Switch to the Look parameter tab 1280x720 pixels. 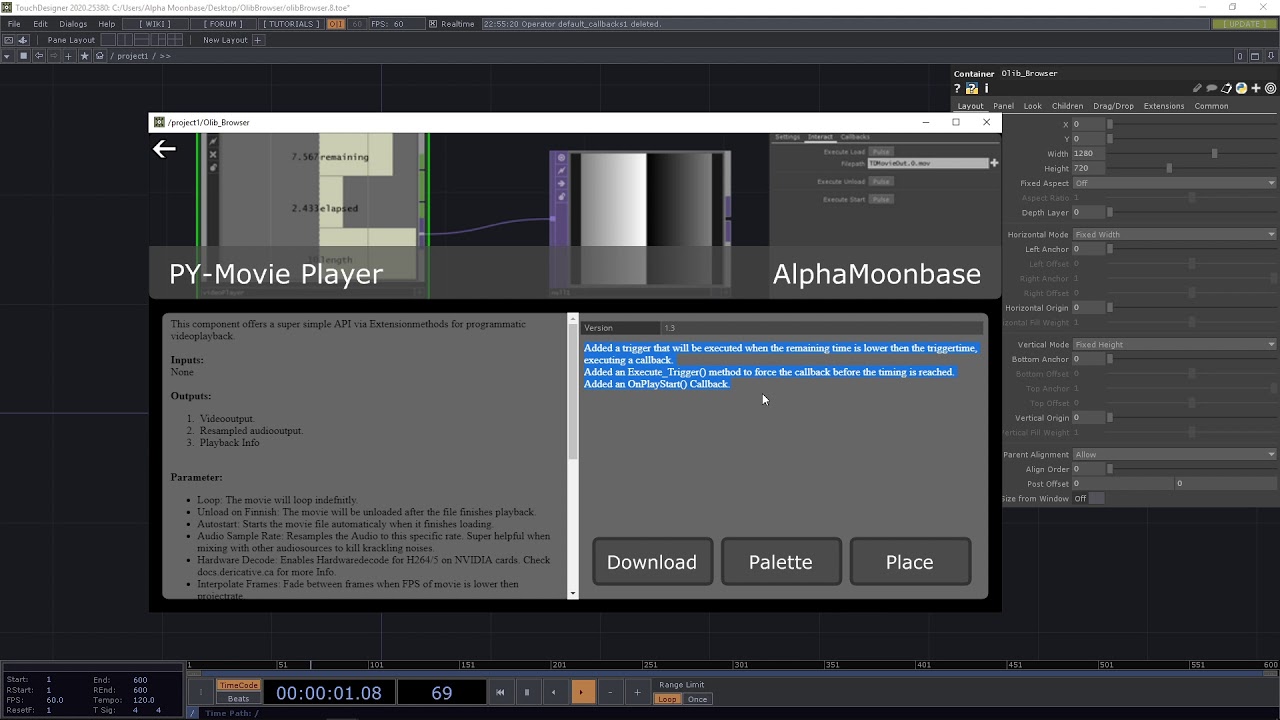point(1032,106)
